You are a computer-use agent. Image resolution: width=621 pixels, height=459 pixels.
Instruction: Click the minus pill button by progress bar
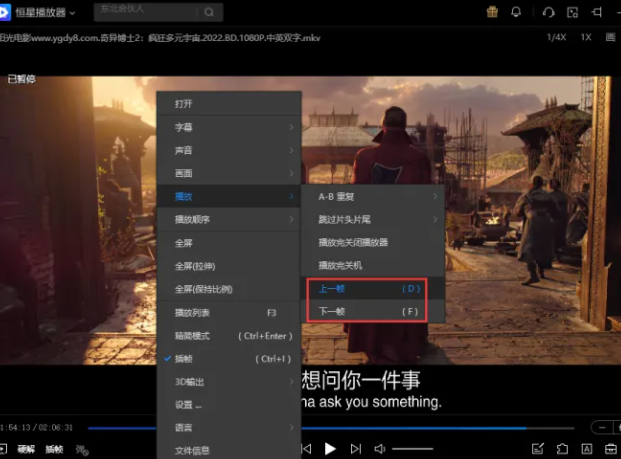(x=602, y=428)
